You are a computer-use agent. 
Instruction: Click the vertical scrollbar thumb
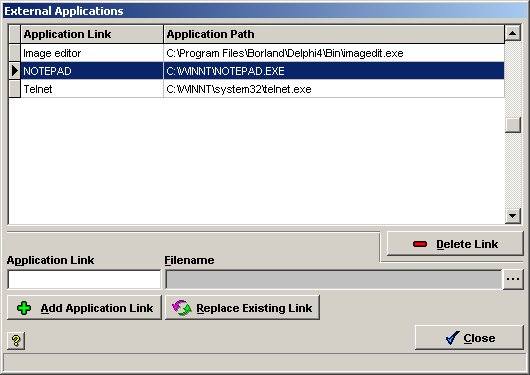512,125
